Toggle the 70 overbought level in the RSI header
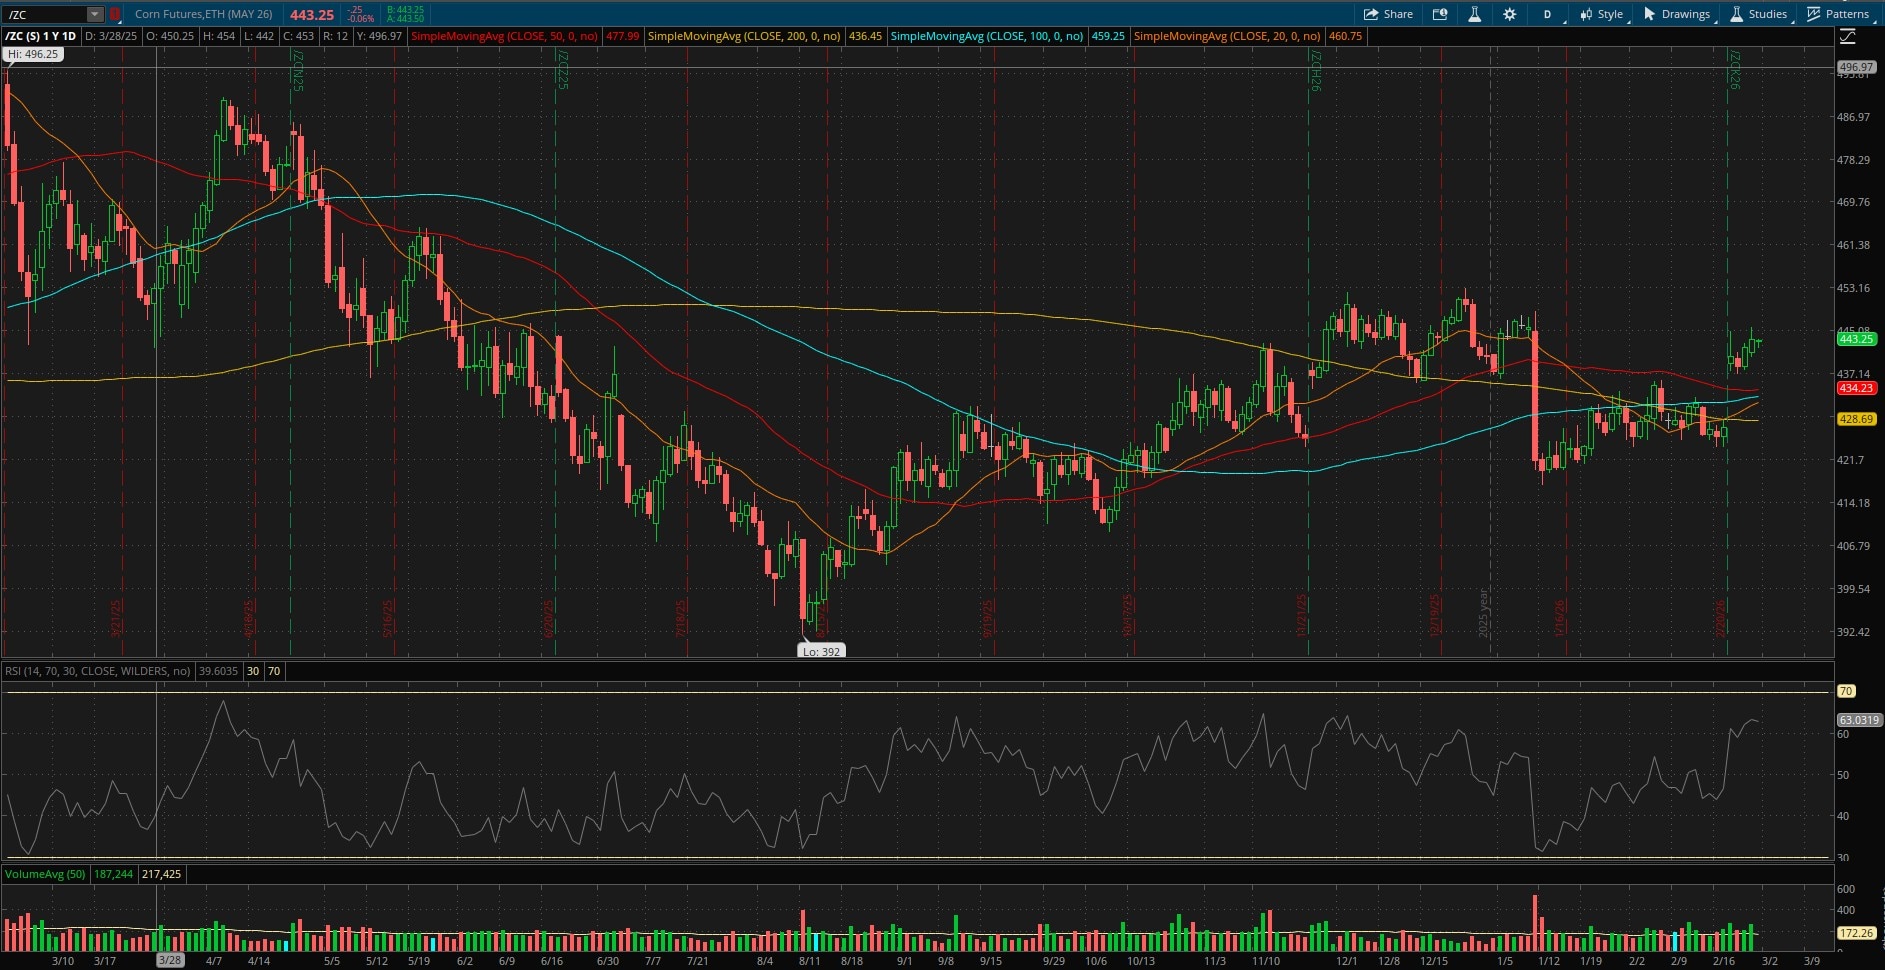Image resolution: width=1885 pixels, height=970 pixels. (x=272, y=671)
